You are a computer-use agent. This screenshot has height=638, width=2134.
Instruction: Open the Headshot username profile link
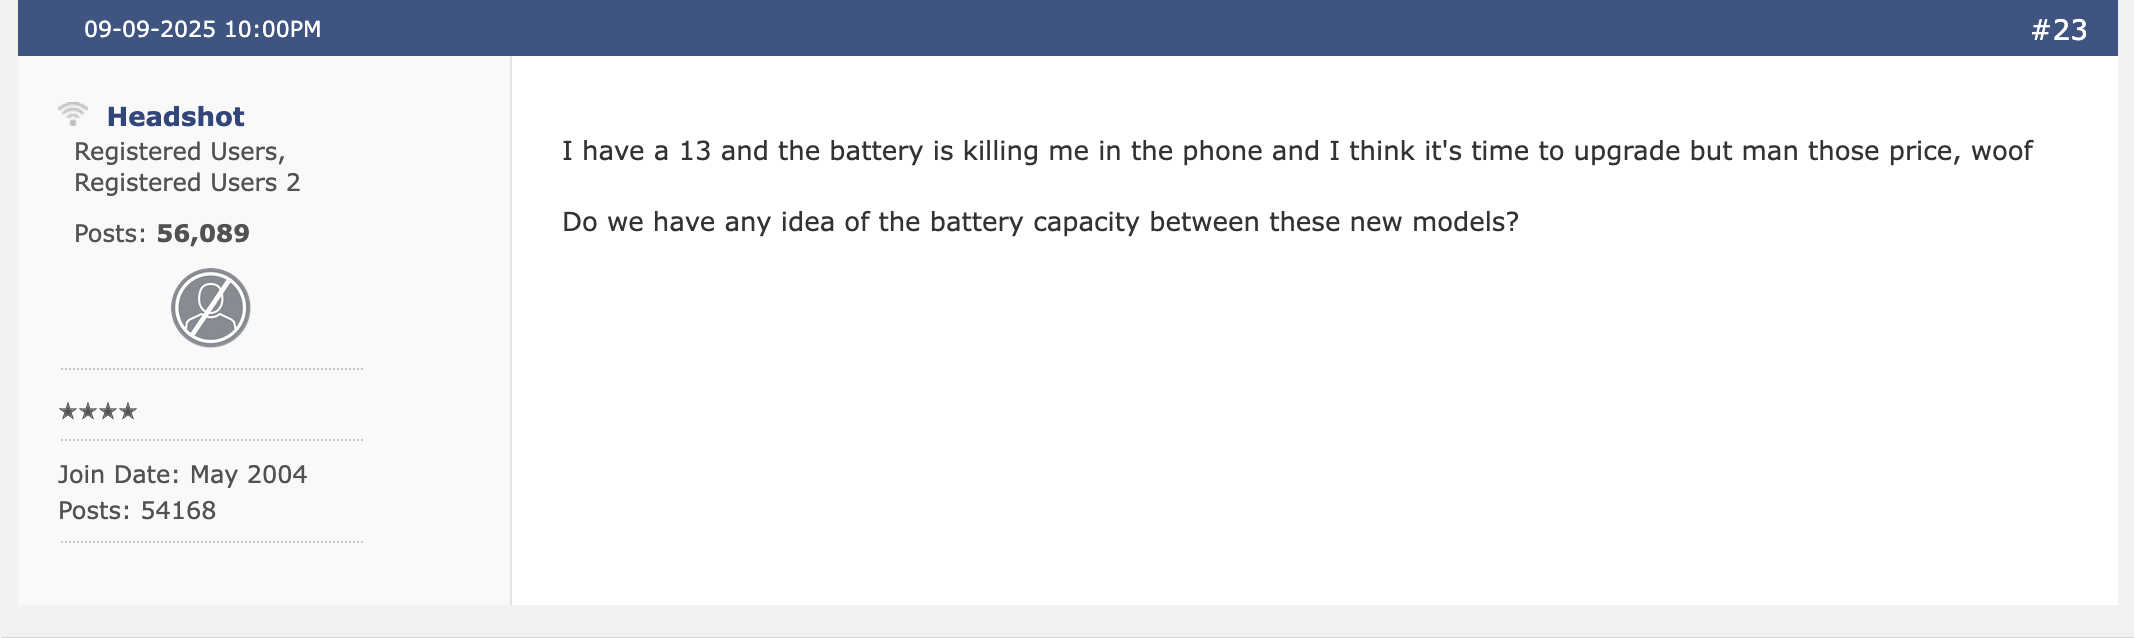pos(176,117)
